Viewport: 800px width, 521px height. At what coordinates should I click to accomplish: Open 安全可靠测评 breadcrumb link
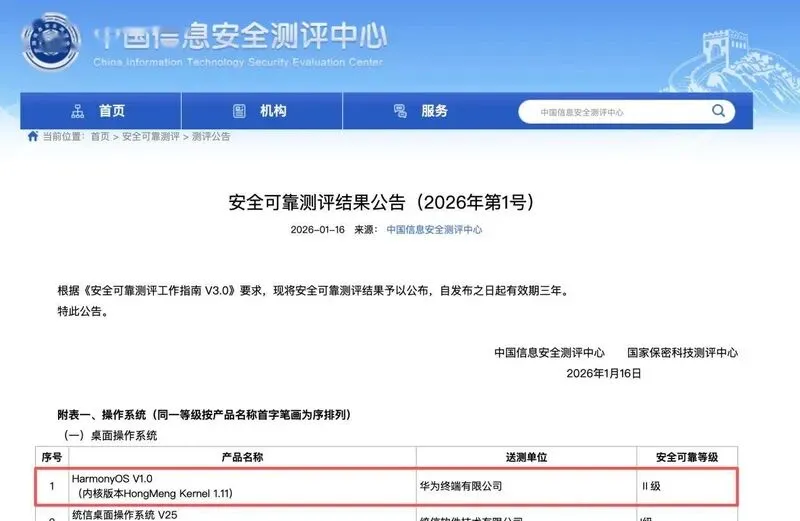coord(151,136)
